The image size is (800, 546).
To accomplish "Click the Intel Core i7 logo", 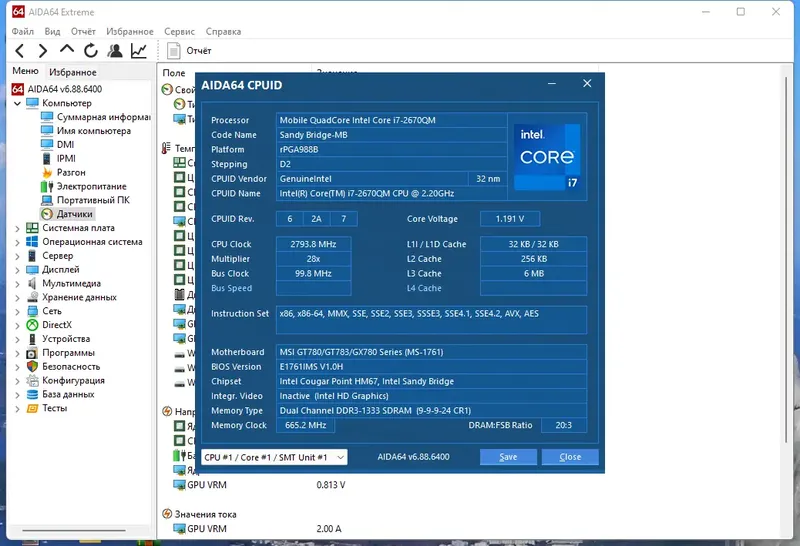I will point(547,157).
